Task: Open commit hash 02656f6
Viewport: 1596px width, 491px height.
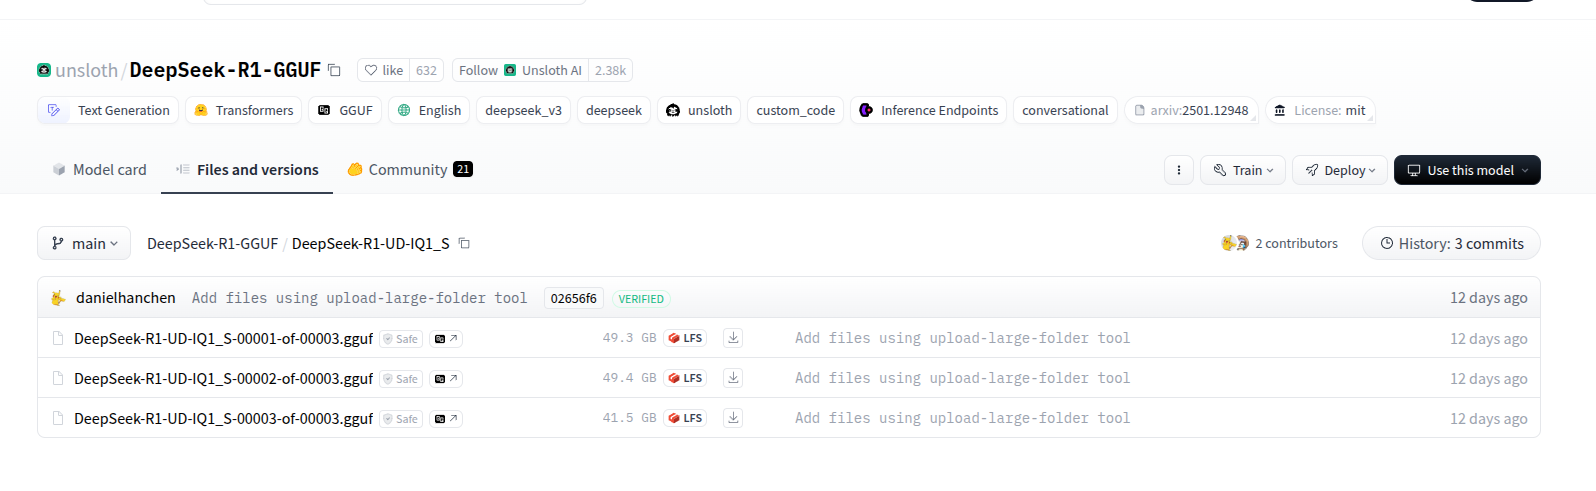Action: [573, 298]
